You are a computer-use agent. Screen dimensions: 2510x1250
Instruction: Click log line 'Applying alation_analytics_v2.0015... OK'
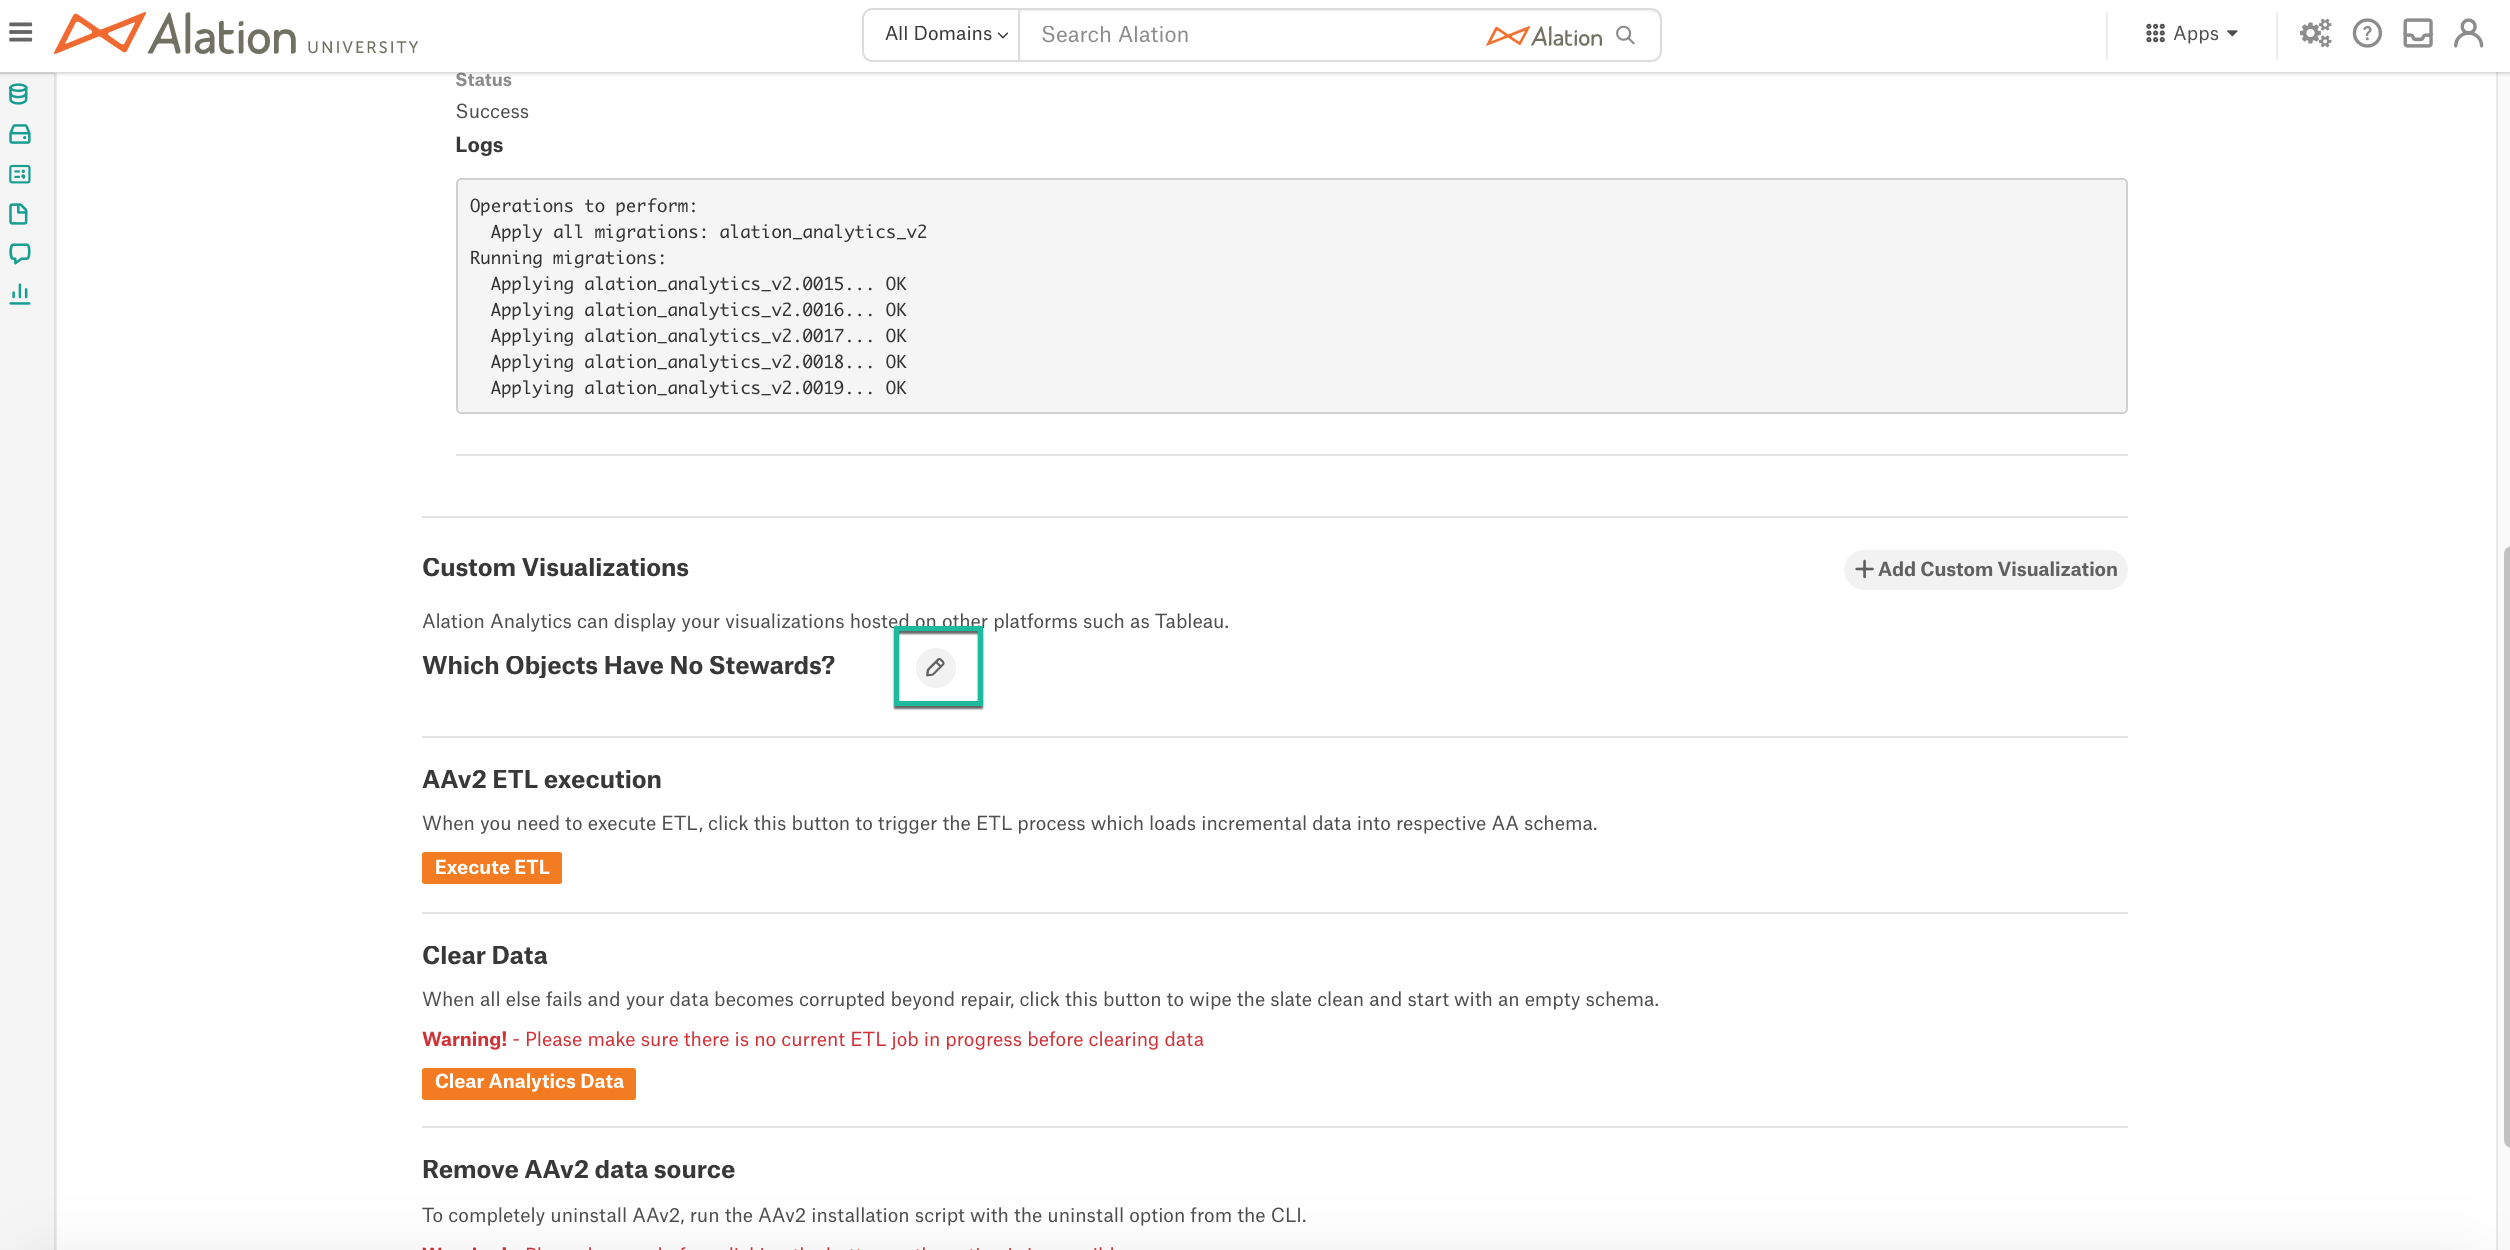pos(698,284)
